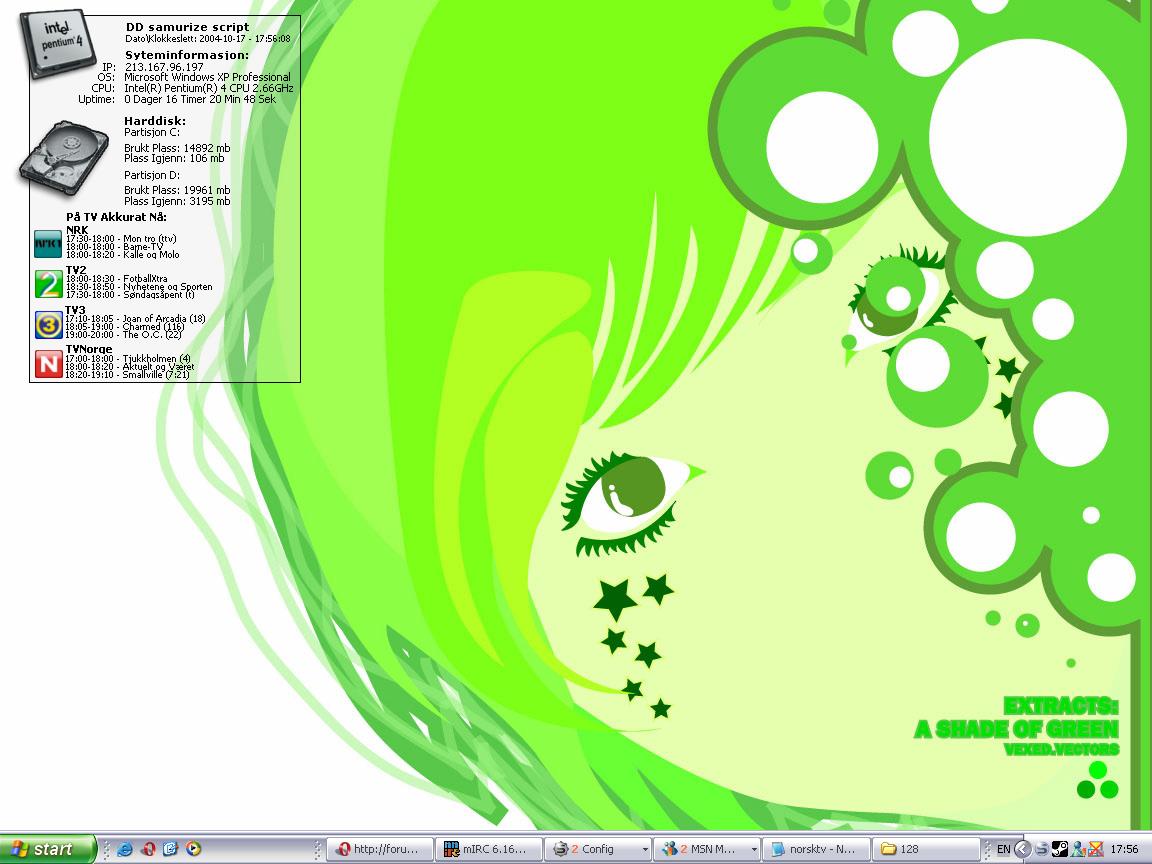Click the 'Joan of Arcadia (18)' programme line
1152x864 pixels.
pyautogui.click(x=136, y=319)
